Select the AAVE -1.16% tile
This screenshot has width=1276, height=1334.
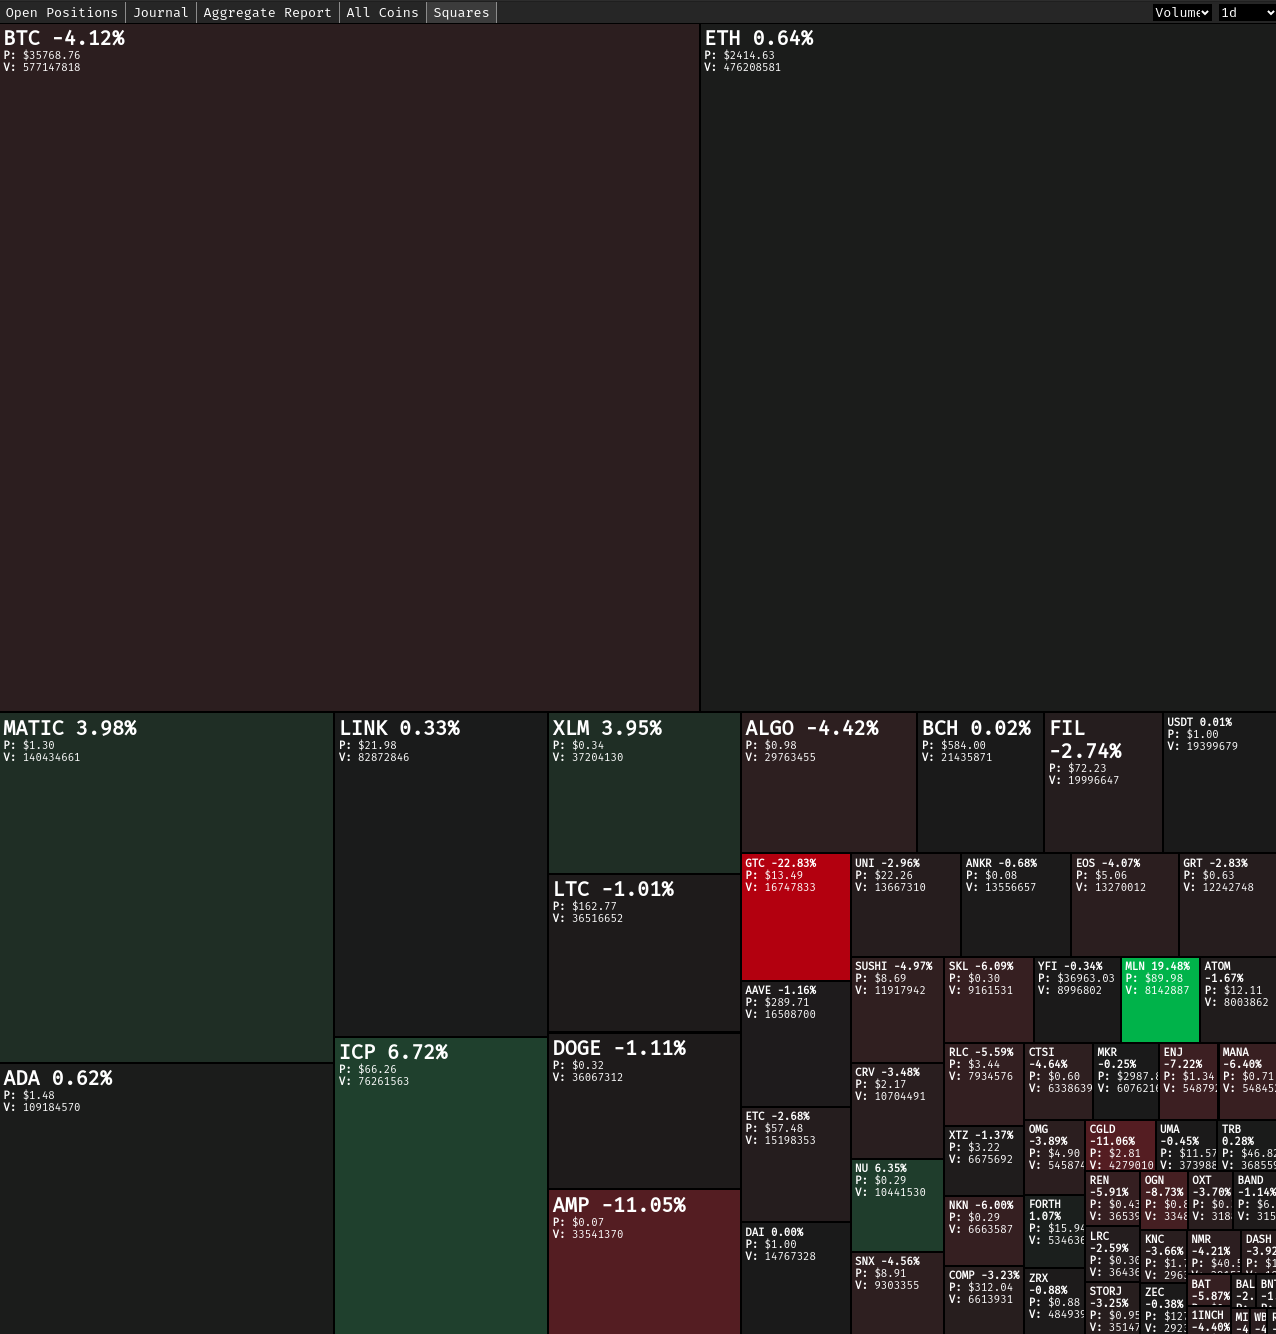click(796, 1044)
